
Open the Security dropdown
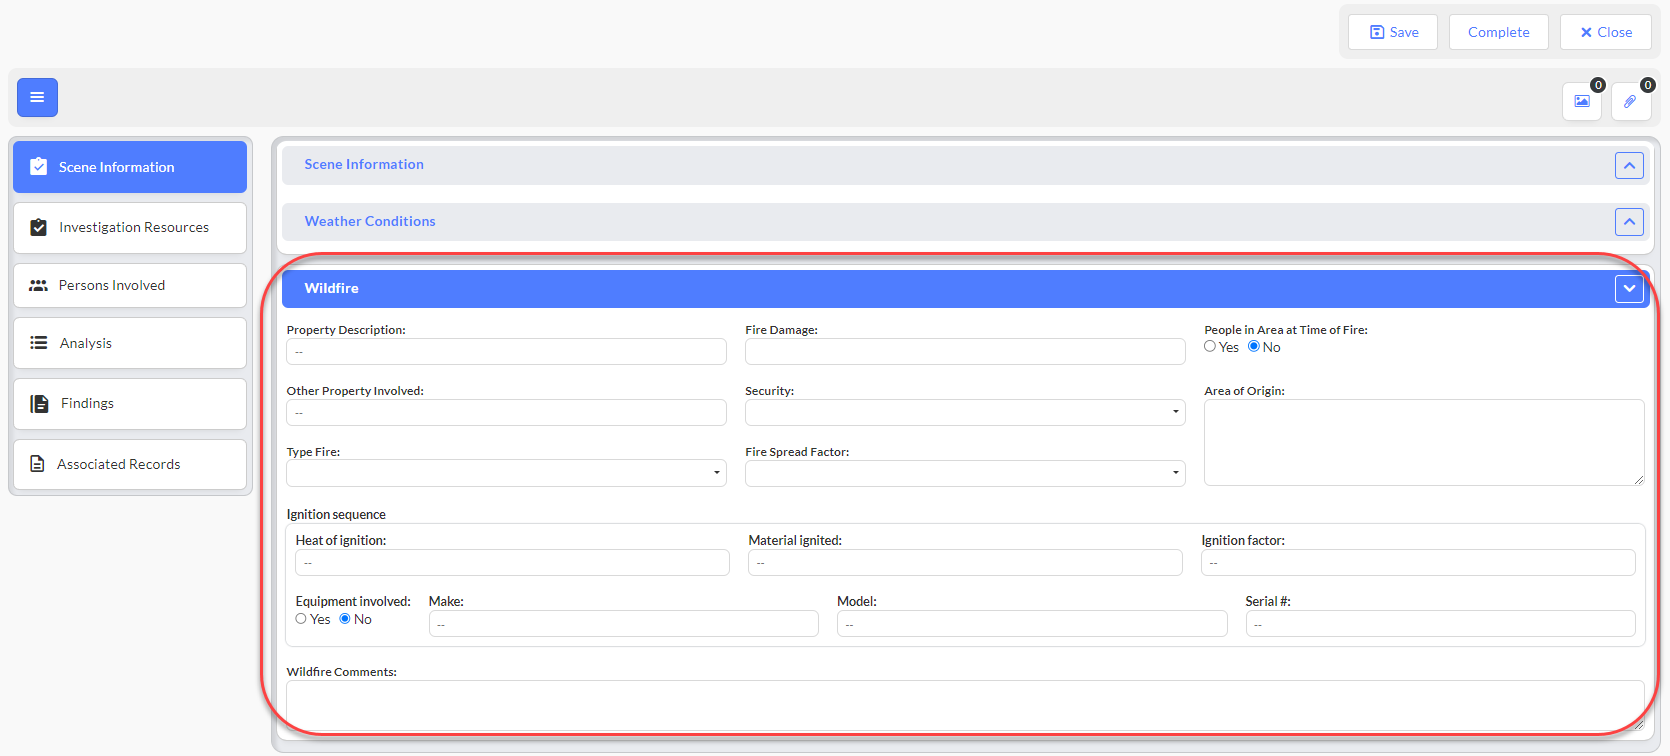click(x=965, y=412)
